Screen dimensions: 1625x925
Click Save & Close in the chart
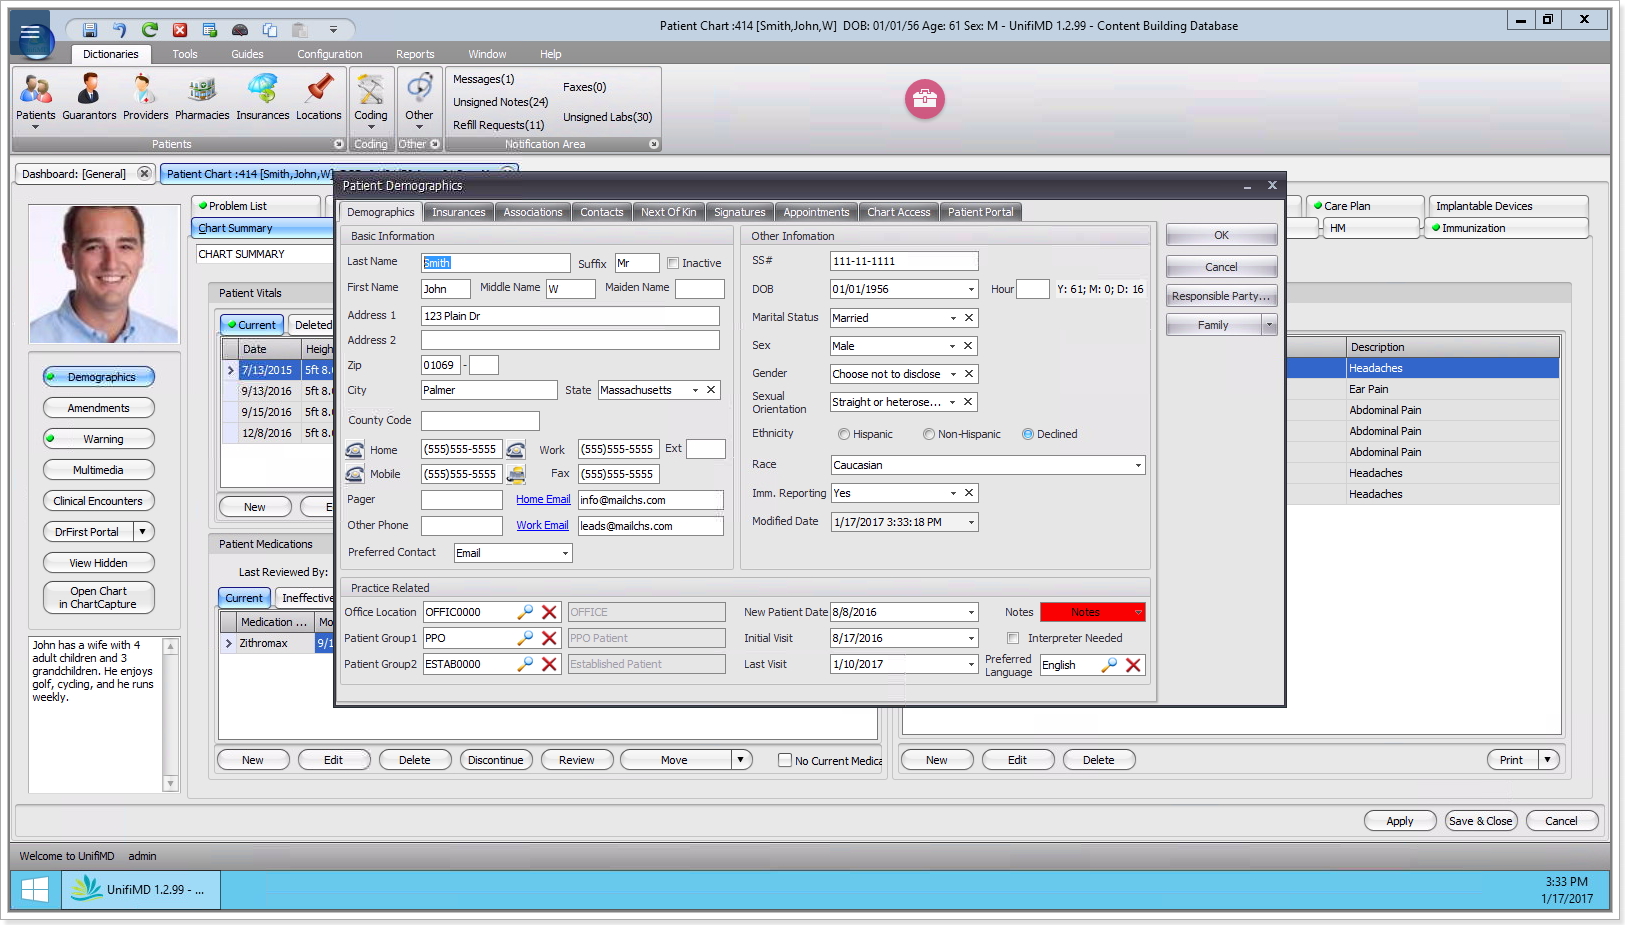pos(1481,821)
